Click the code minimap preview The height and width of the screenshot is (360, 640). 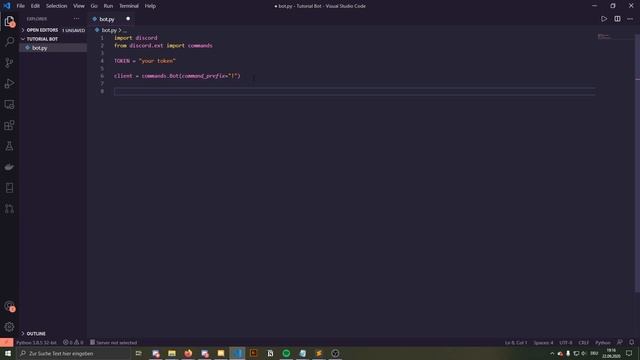point(604,37)
